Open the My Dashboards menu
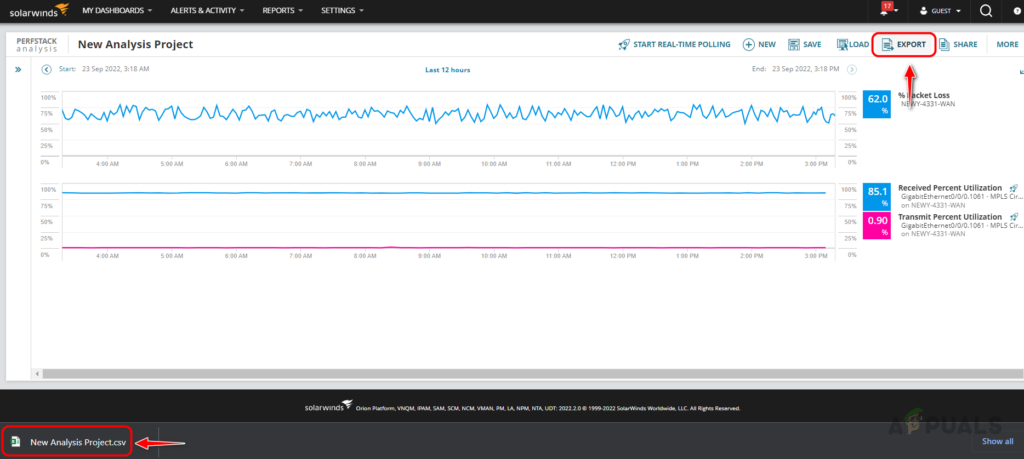 [118, 10]
